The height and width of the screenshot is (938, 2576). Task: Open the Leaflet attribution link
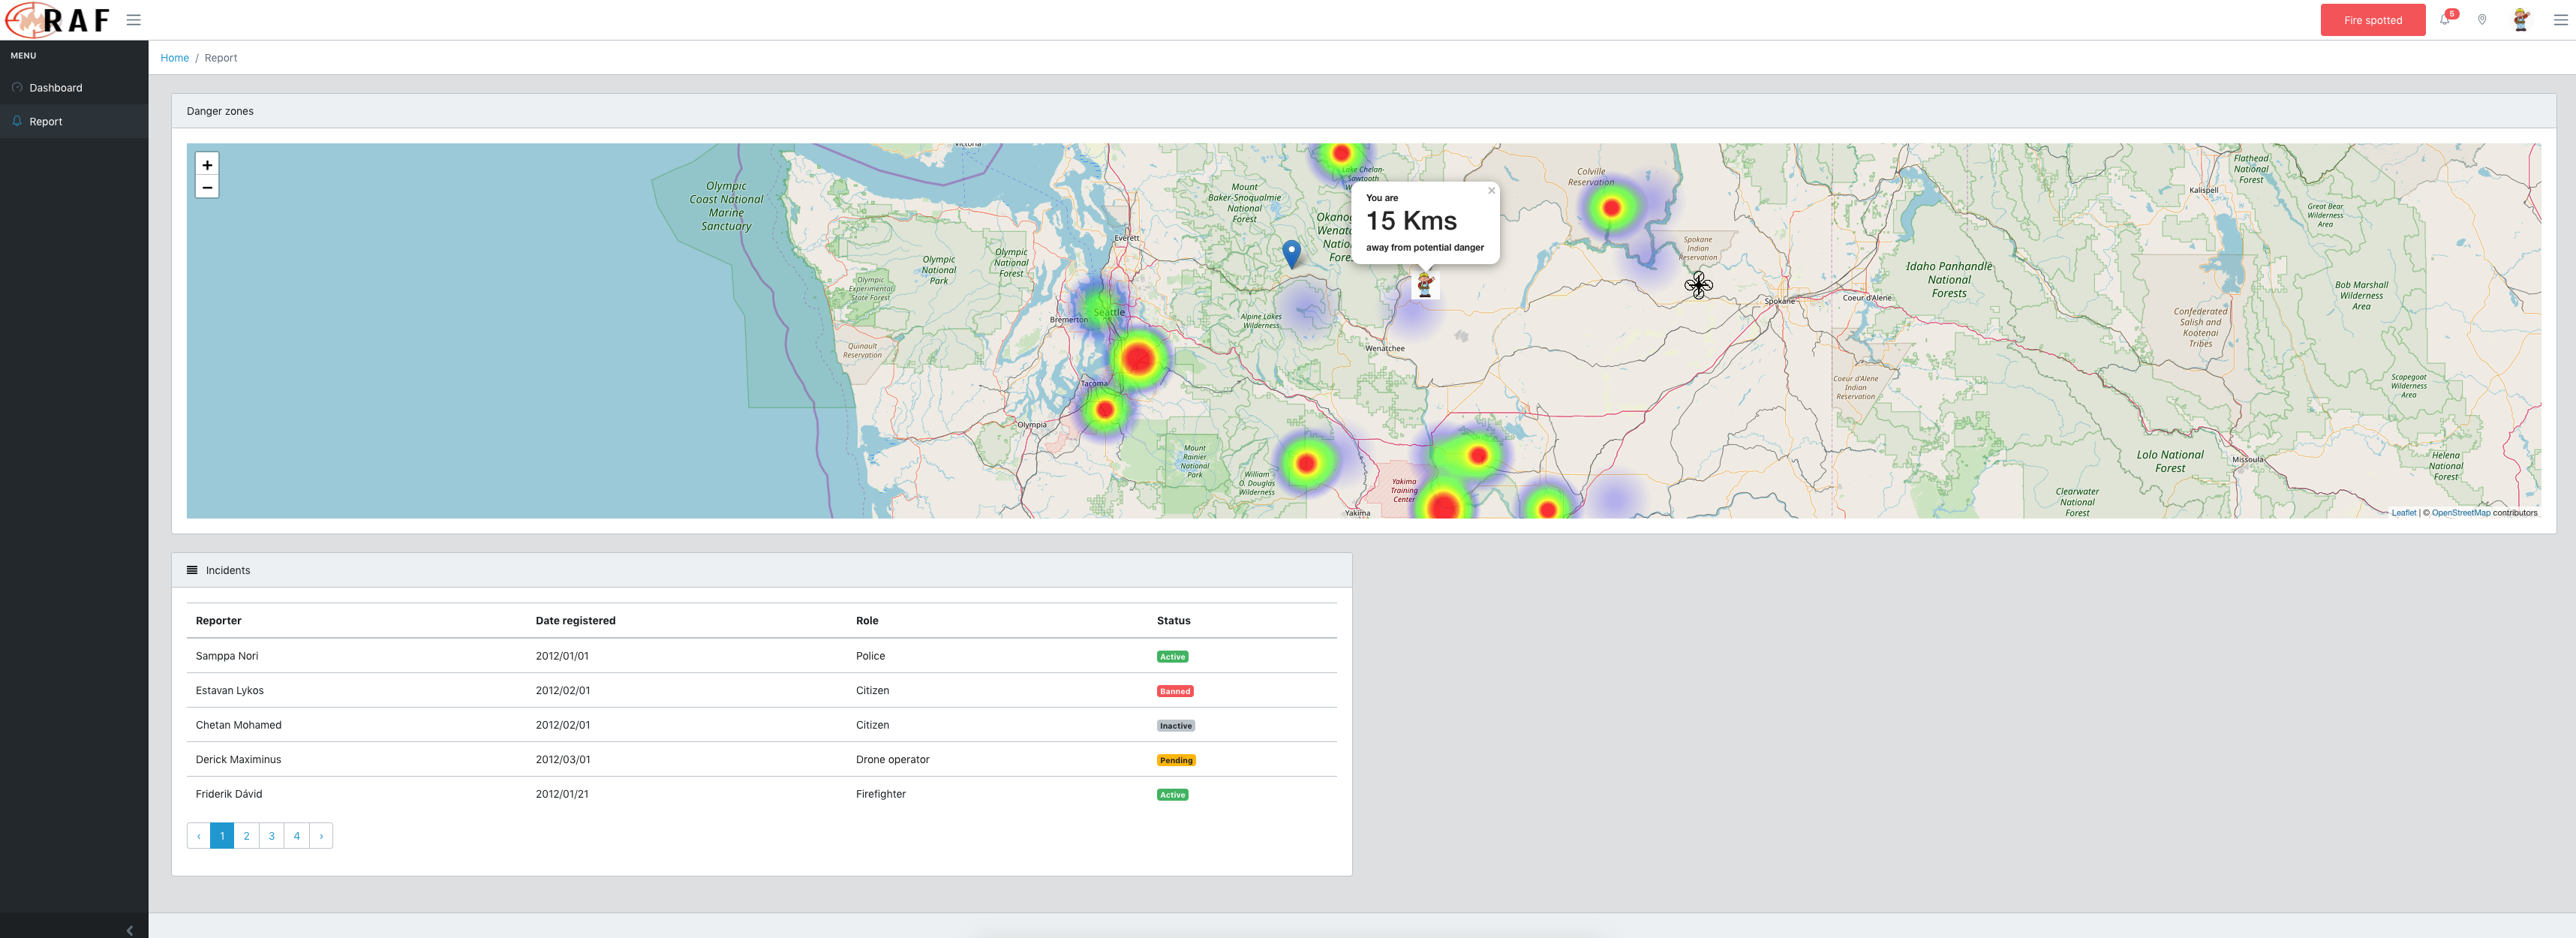click(x=2403, y=513)
